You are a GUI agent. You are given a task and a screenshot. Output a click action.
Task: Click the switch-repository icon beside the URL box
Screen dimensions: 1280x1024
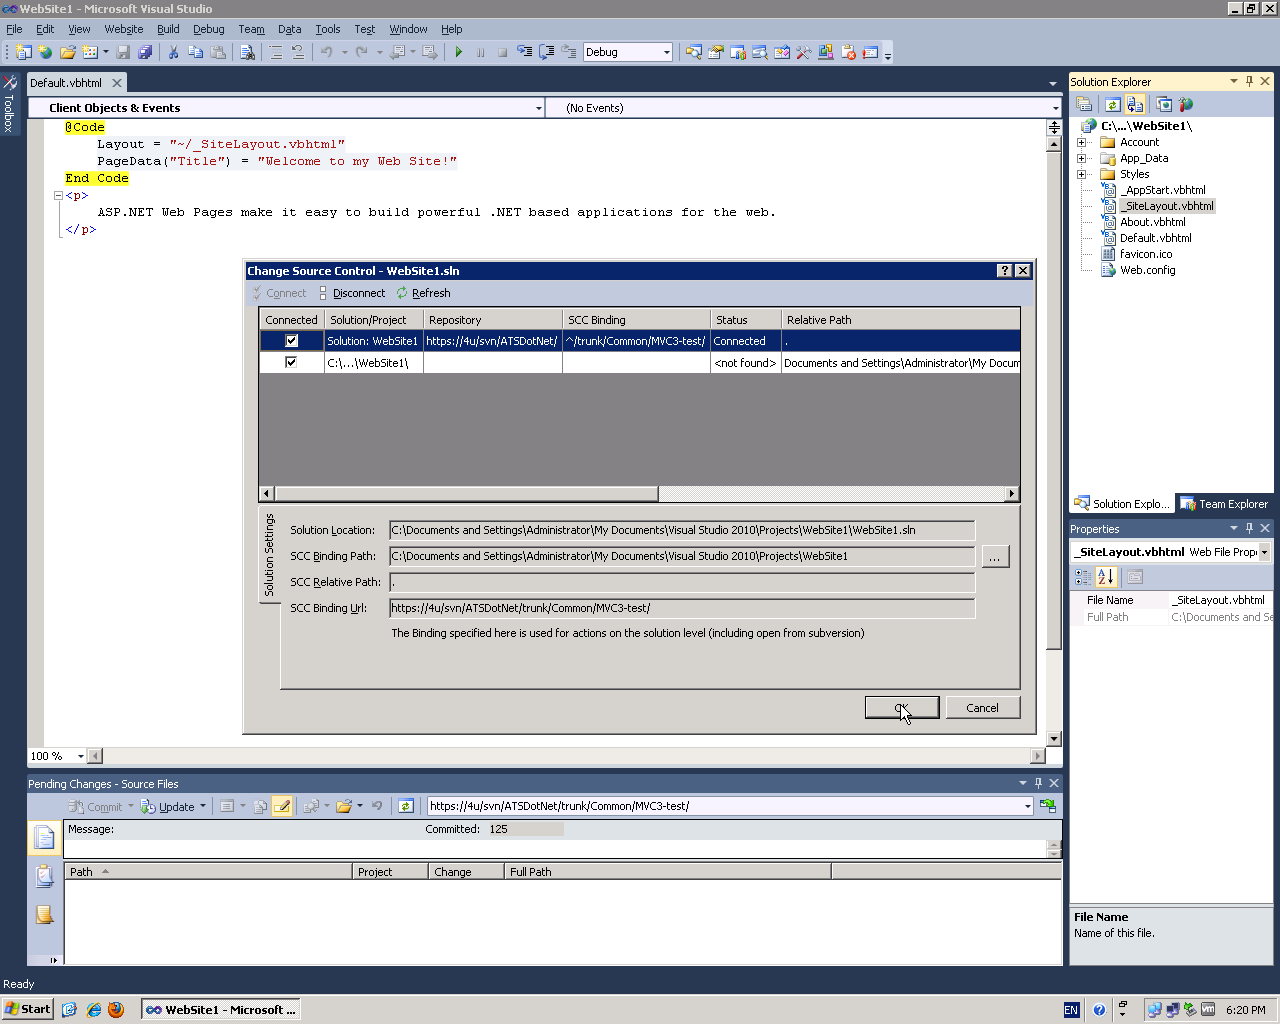point(1048,806)
